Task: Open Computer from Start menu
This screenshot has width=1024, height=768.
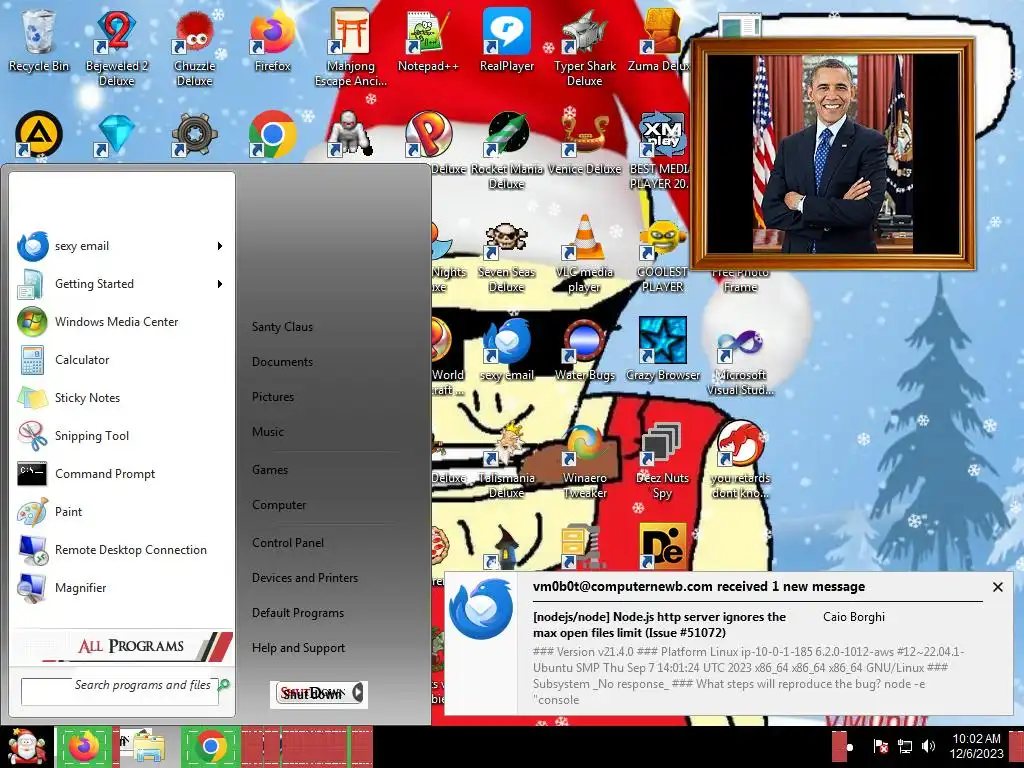Action: [x=279, y=505]
